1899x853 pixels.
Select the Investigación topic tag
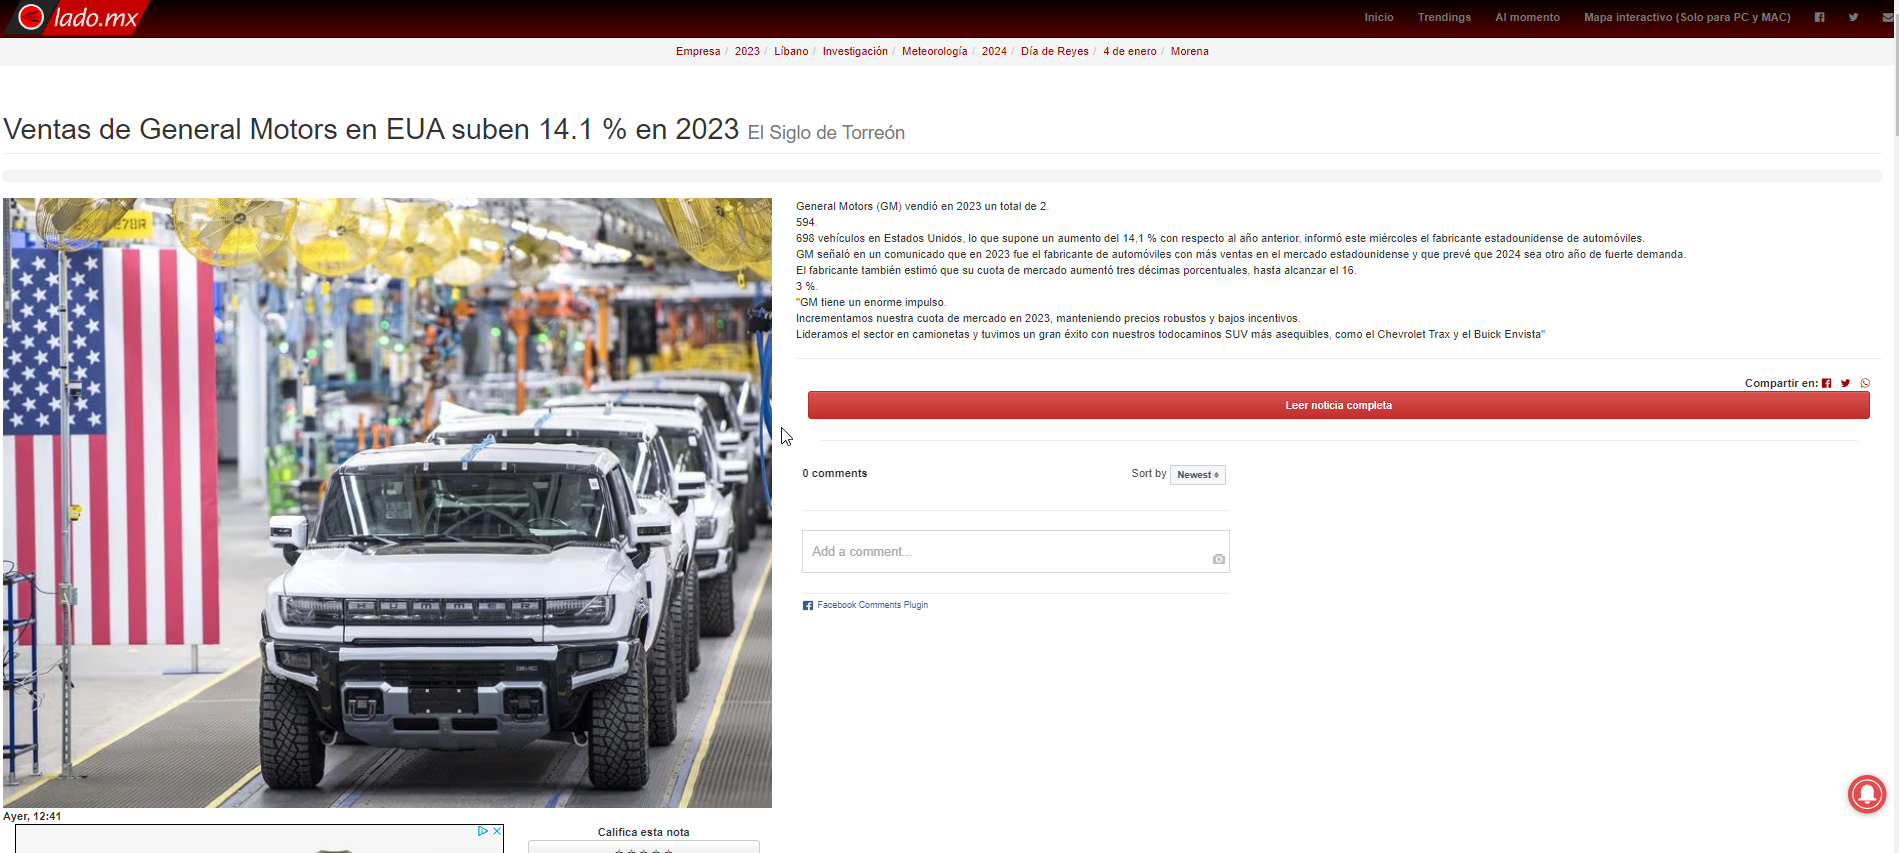[x=855, y=51]
